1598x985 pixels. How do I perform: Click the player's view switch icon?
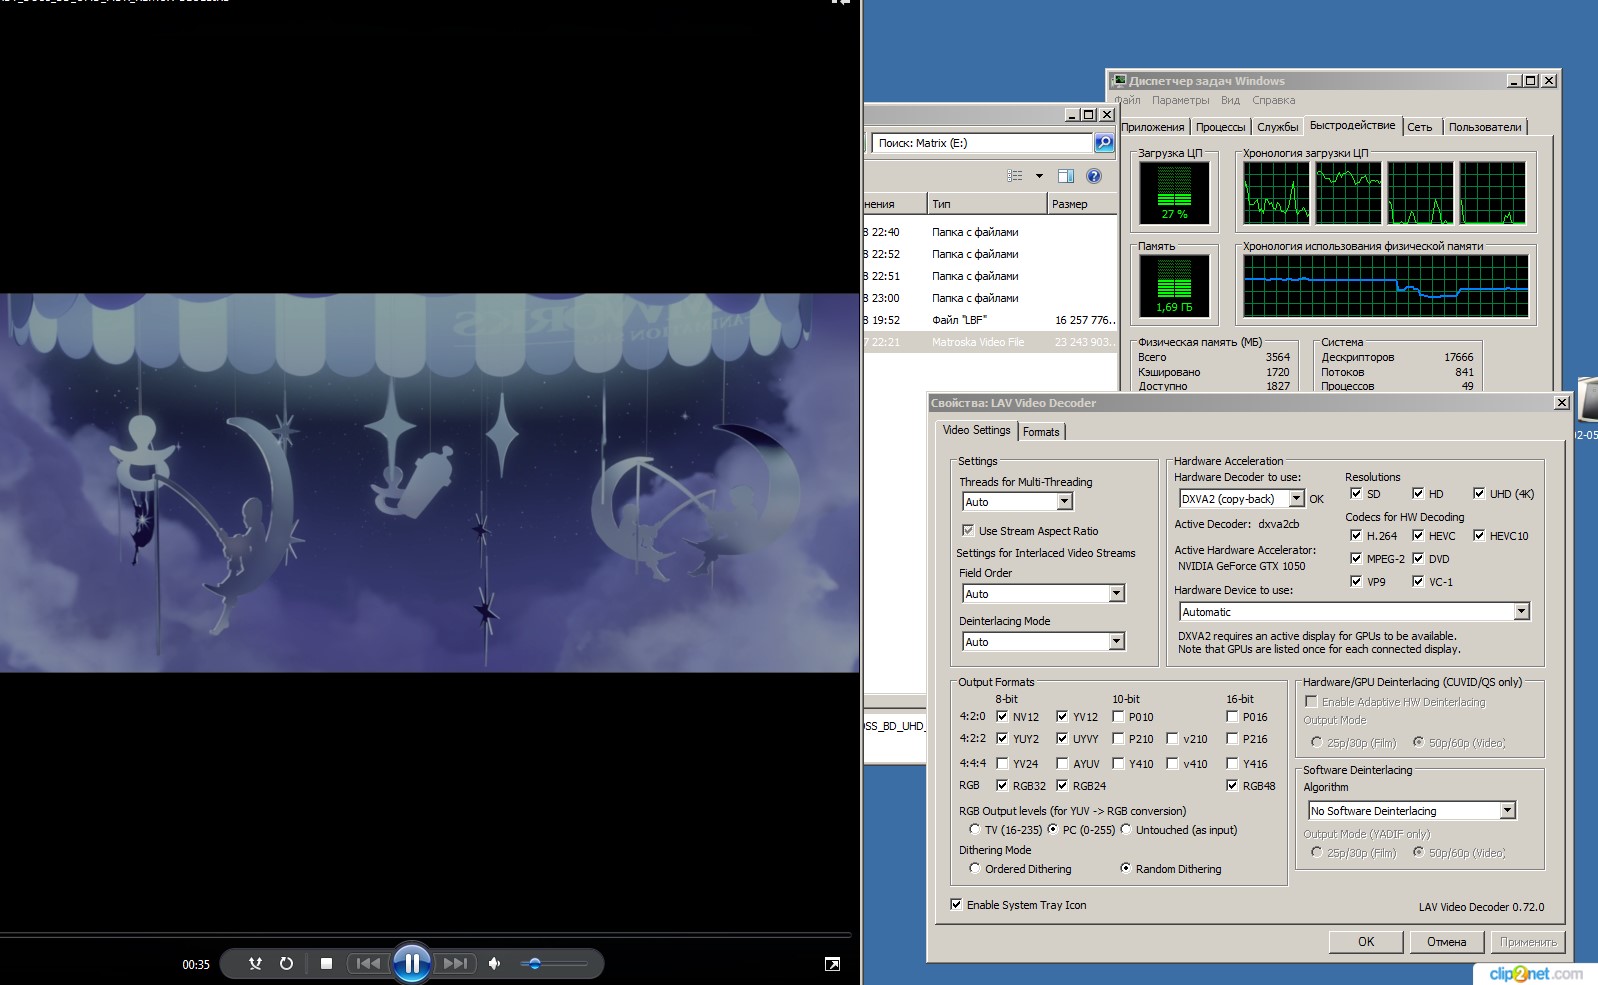click(x=832, y=964)
